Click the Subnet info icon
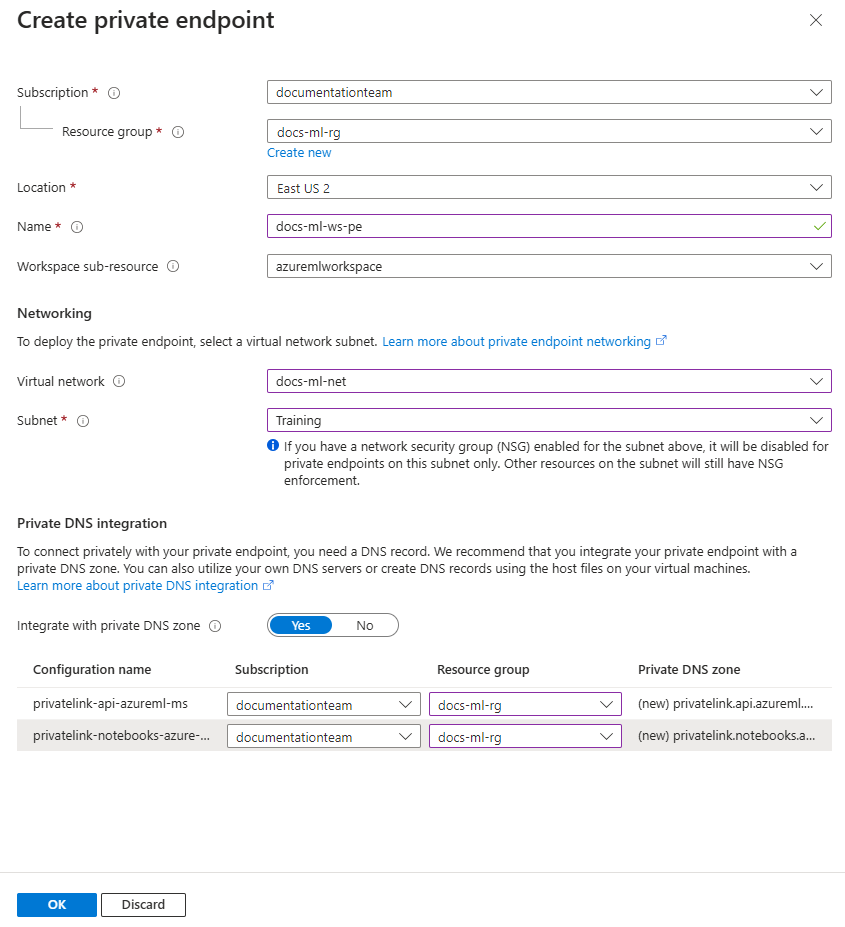Viewport: 845px width, 927px height. pos(81,420)
